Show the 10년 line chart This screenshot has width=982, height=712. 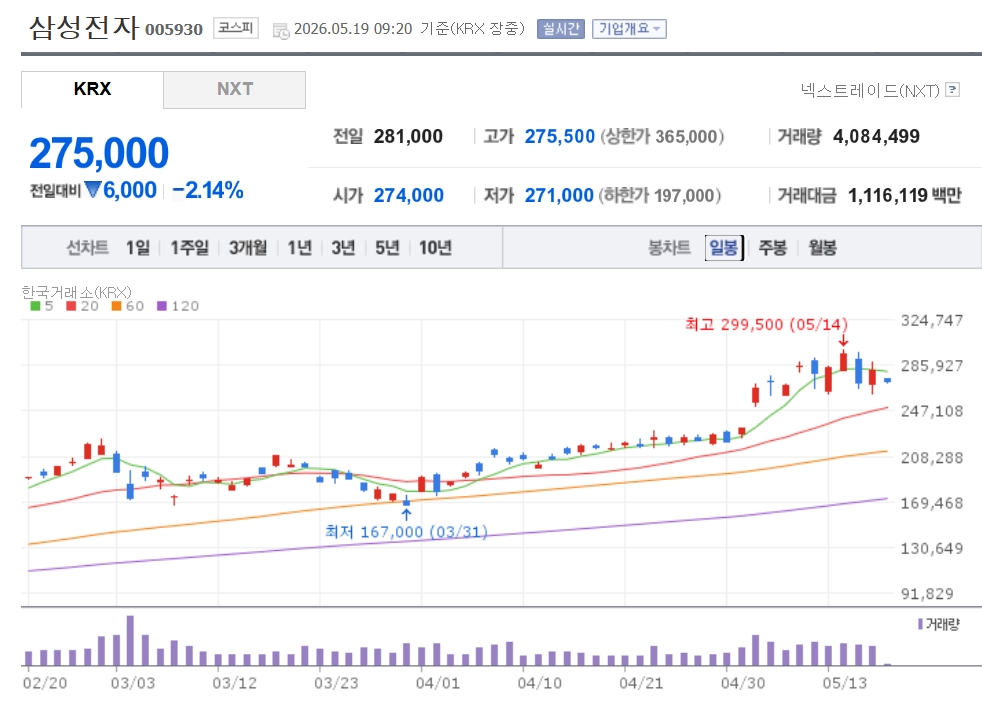[x=435, y=247]
